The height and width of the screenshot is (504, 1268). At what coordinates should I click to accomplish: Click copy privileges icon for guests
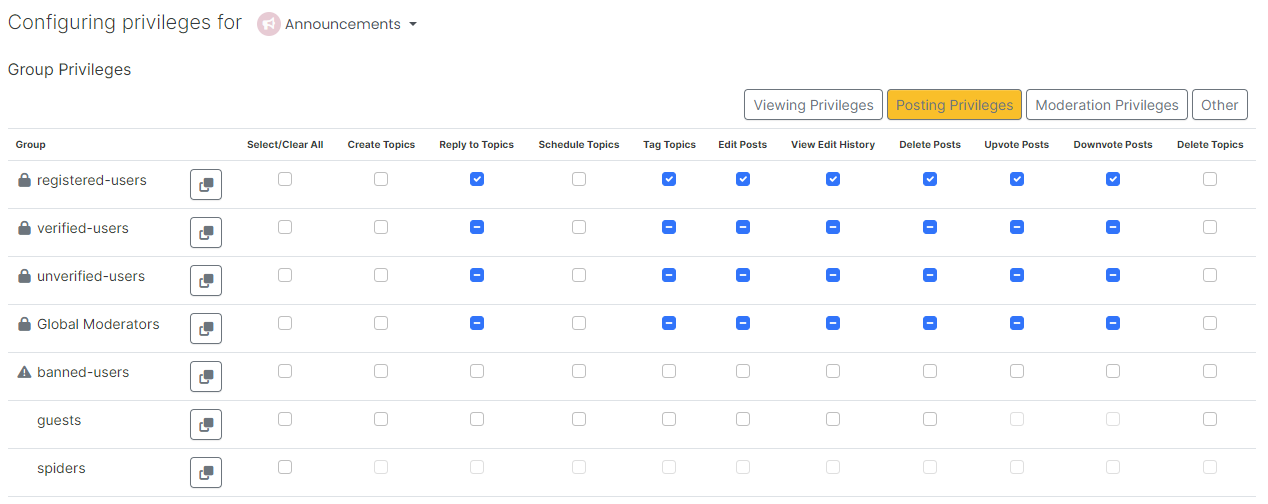[x=206, y=425]
